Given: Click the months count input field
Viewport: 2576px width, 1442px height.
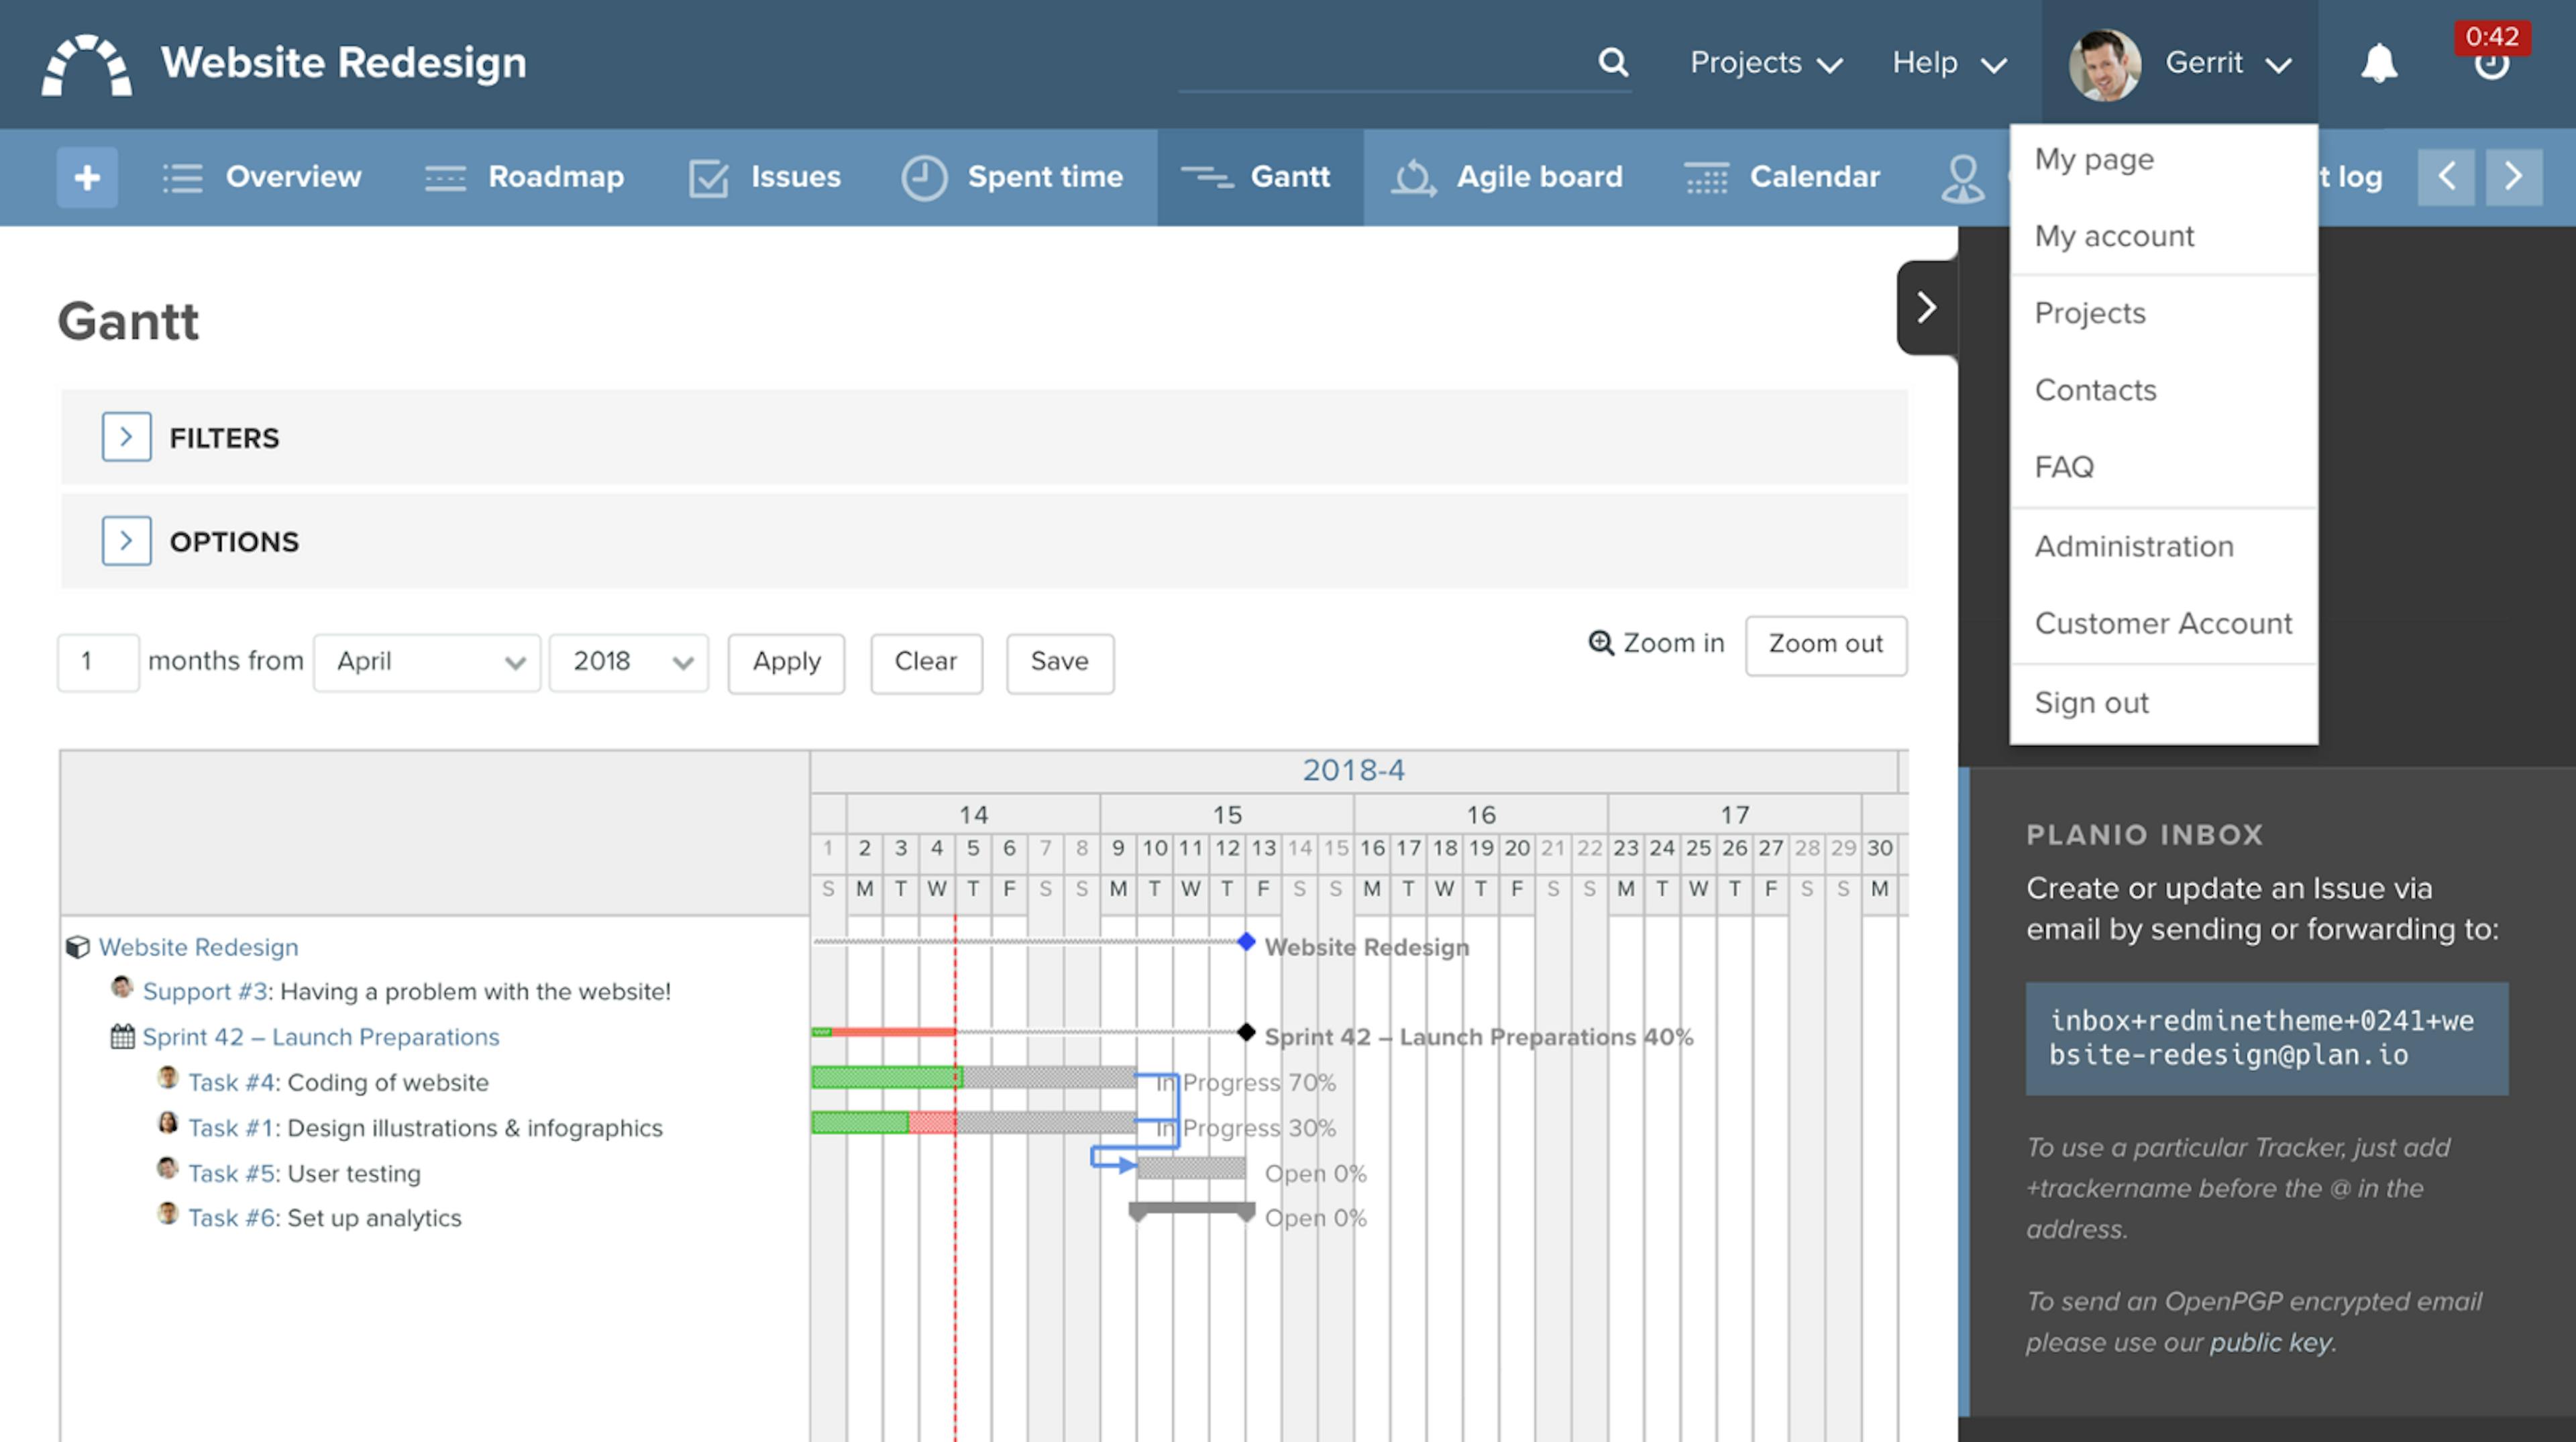Looking at the screenshot, I should click(98, 662).
